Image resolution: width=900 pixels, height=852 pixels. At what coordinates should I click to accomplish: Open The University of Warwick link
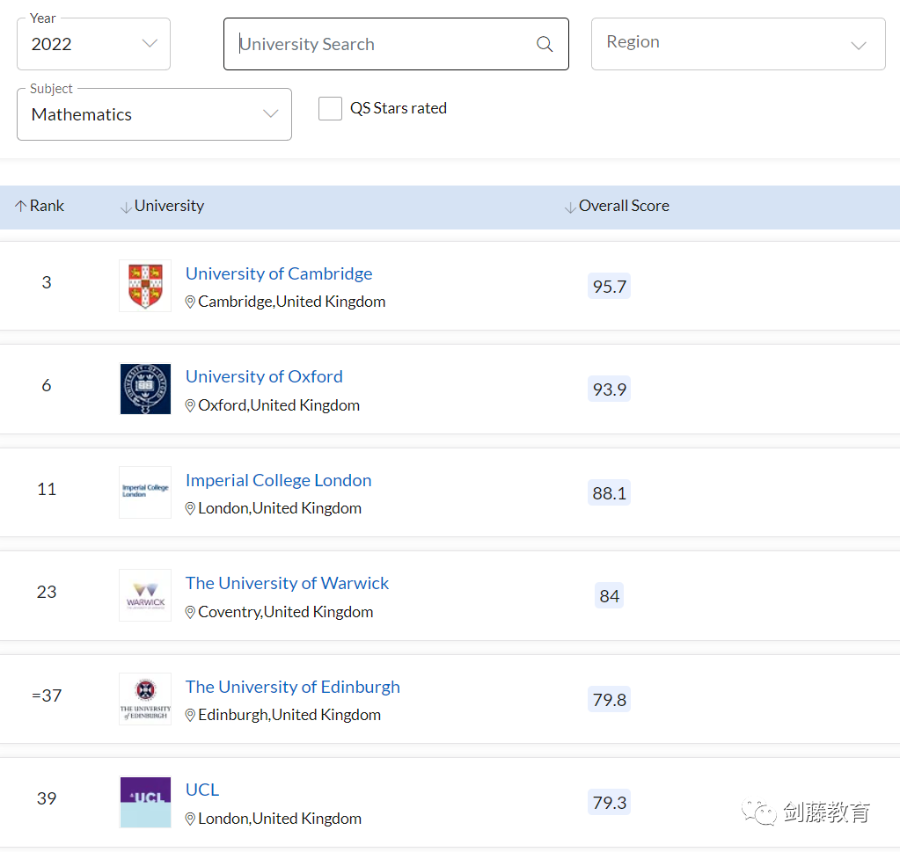pos(287,583)
